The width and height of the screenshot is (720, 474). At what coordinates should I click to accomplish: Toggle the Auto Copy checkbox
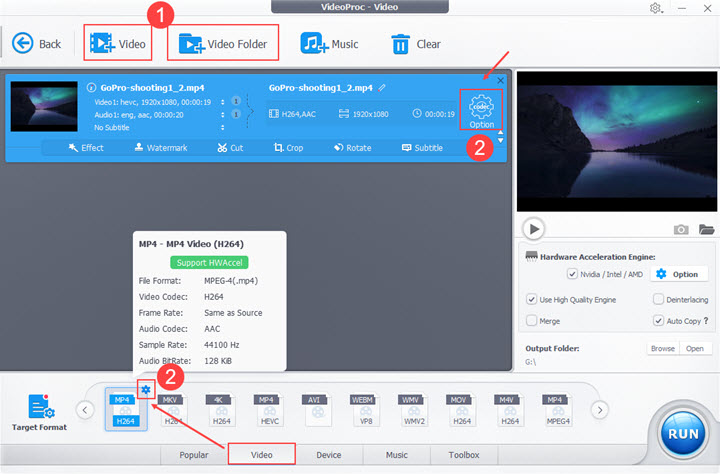tap(658, 321)
